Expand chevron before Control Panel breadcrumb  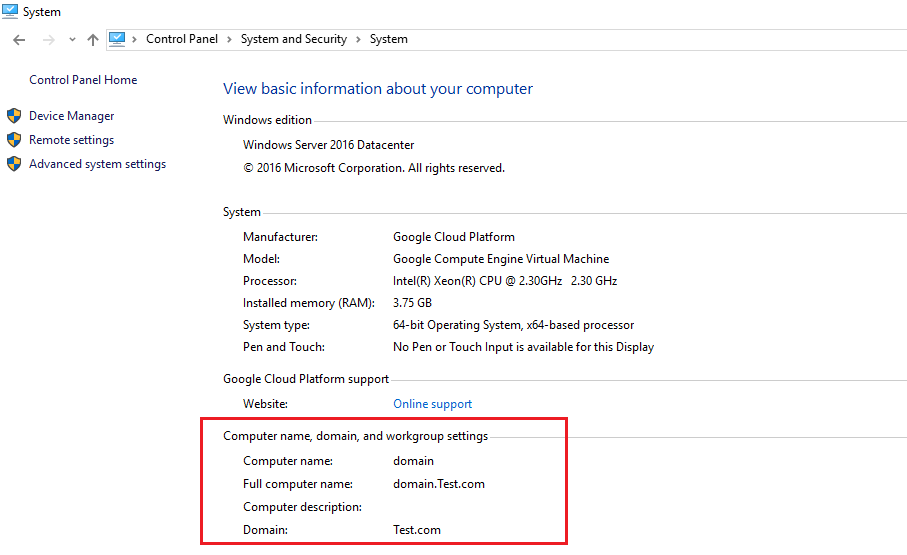click(135, 40)
